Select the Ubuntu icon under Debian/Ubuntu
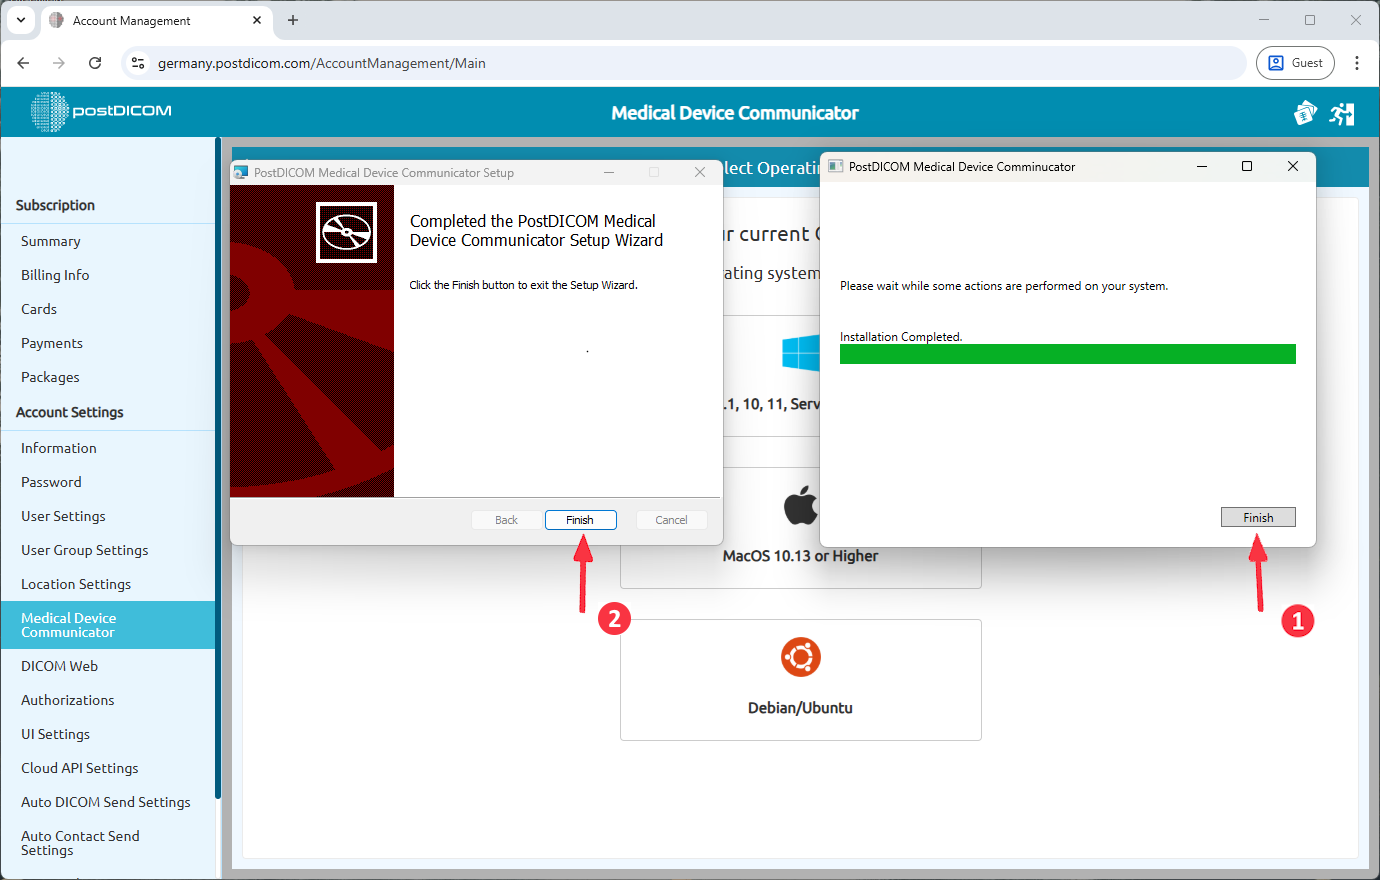Screen dimensions: 1380x880 800,657
